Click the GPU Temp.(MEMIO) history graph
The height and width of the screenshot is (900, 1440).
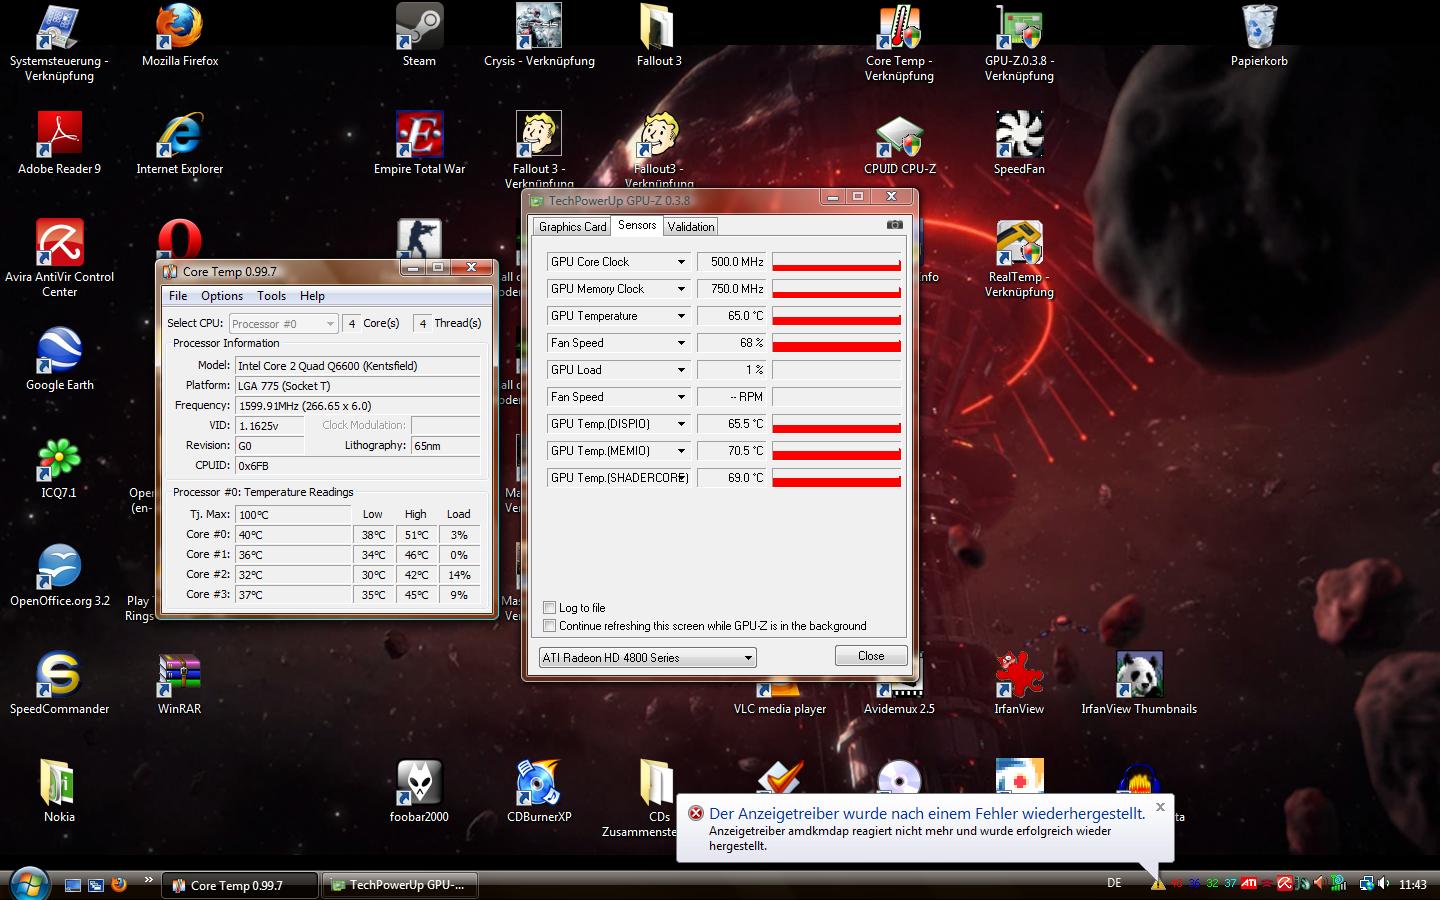click(836, 451)
